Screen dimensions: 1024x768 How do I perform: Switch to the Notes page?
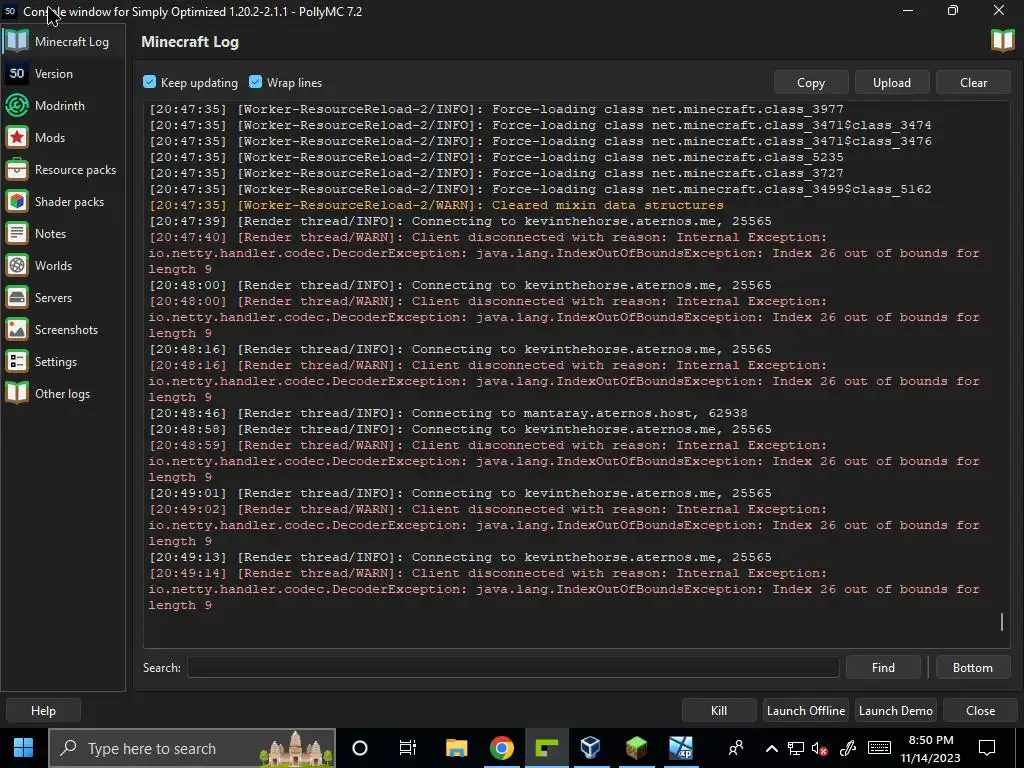[x=63, y=233]
